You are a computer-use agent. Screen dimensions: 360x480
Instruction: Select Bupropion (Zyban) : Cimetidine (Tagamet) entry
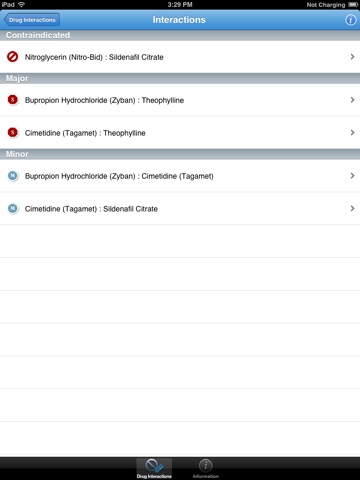click(180, 176)
